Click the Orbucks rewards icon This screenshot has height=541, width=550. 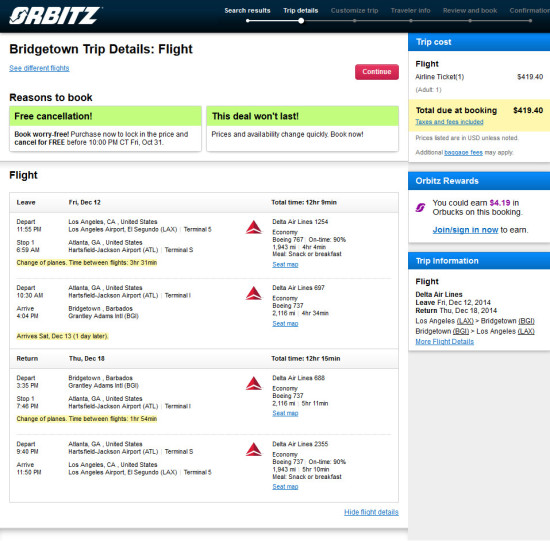coord(420,208)
